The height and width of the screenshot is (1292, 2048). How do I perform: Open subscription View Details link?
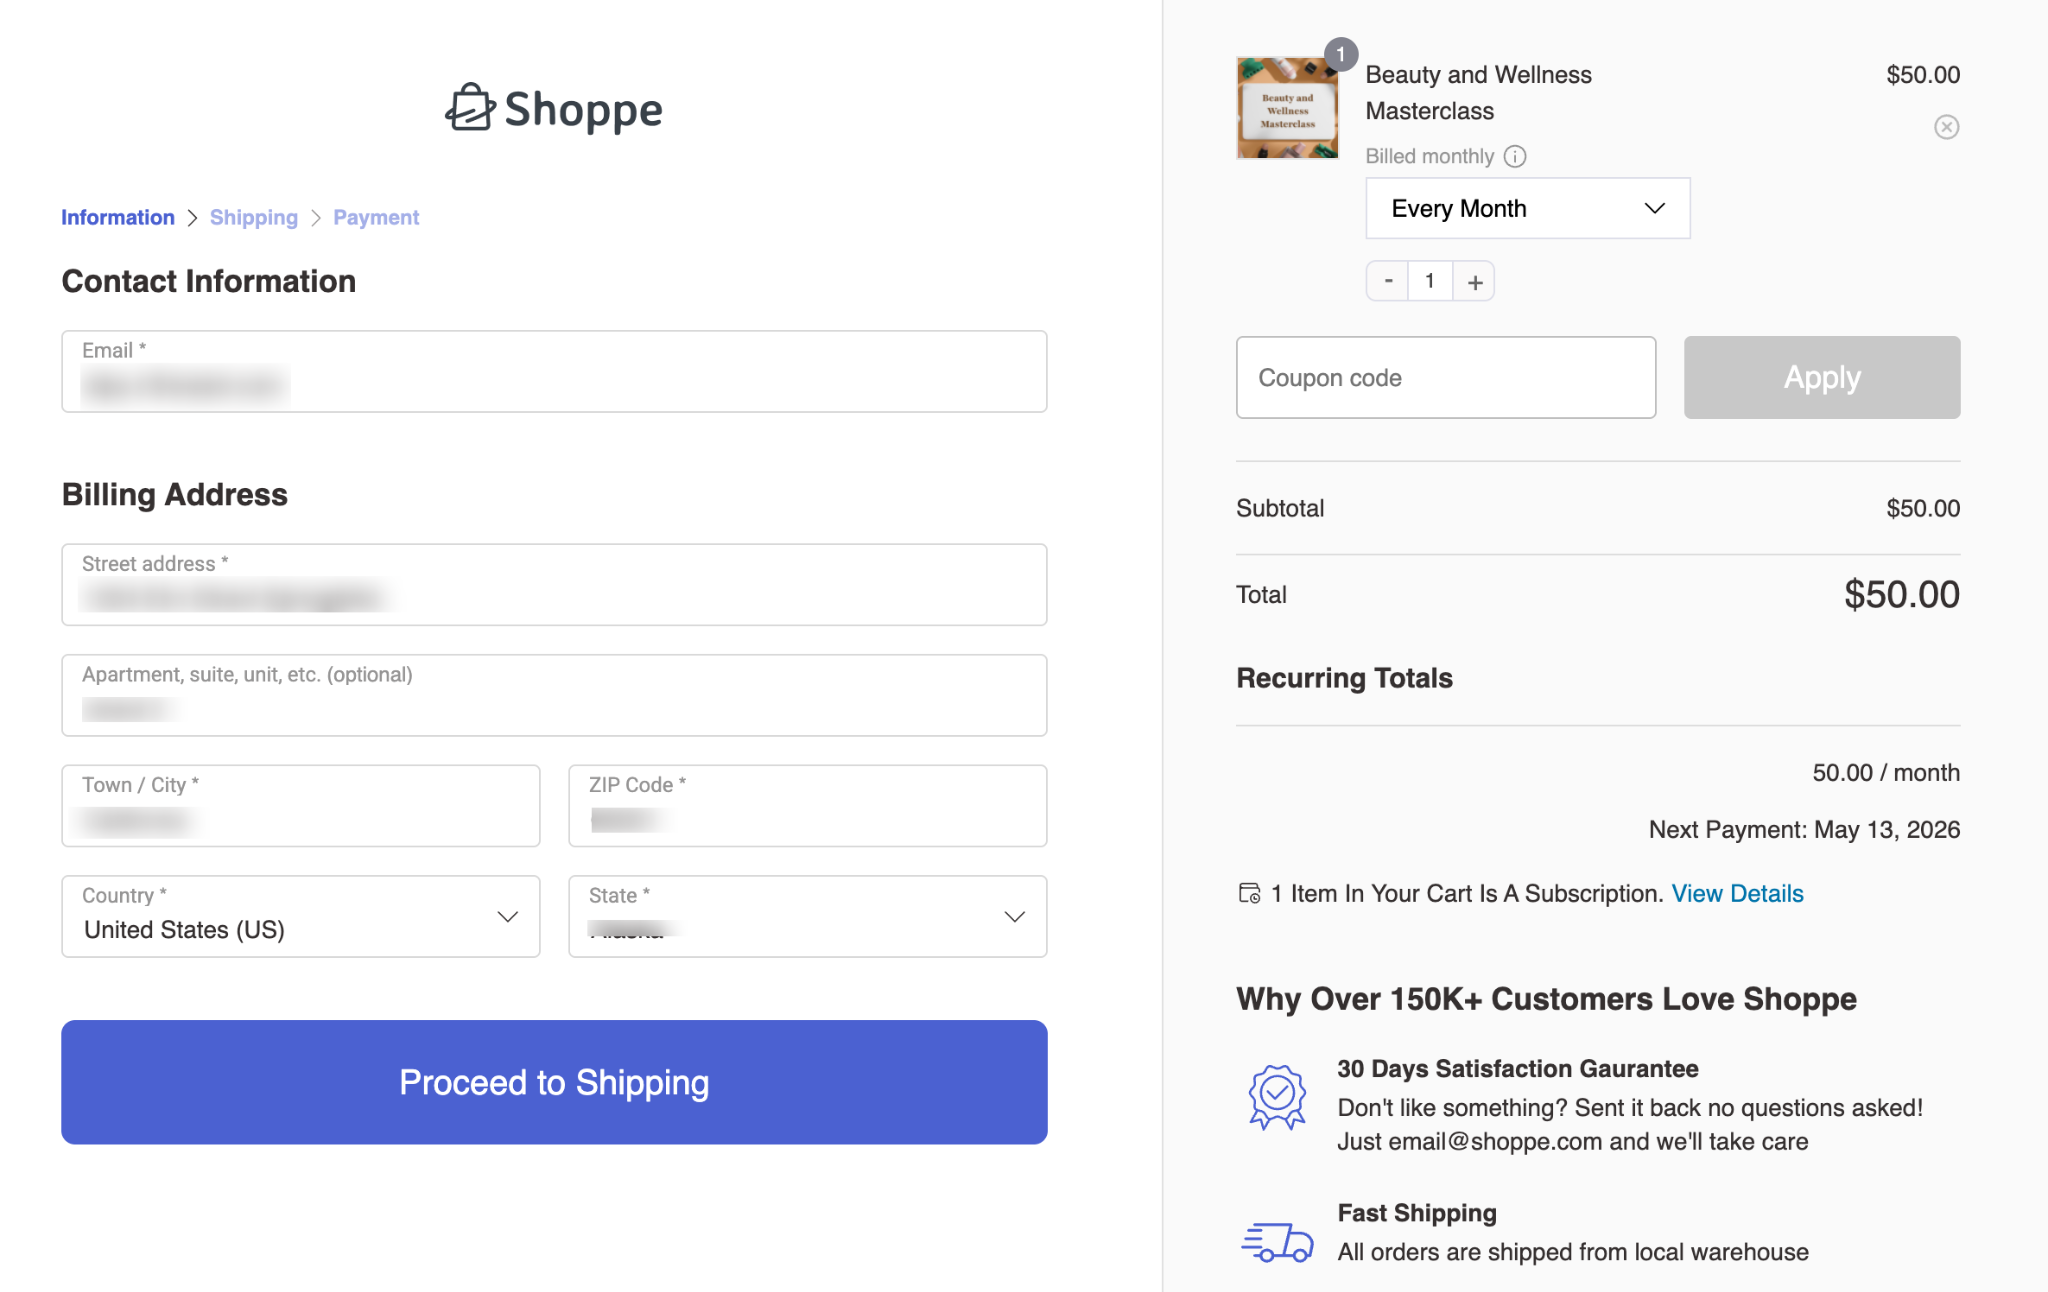[1737, 893]
